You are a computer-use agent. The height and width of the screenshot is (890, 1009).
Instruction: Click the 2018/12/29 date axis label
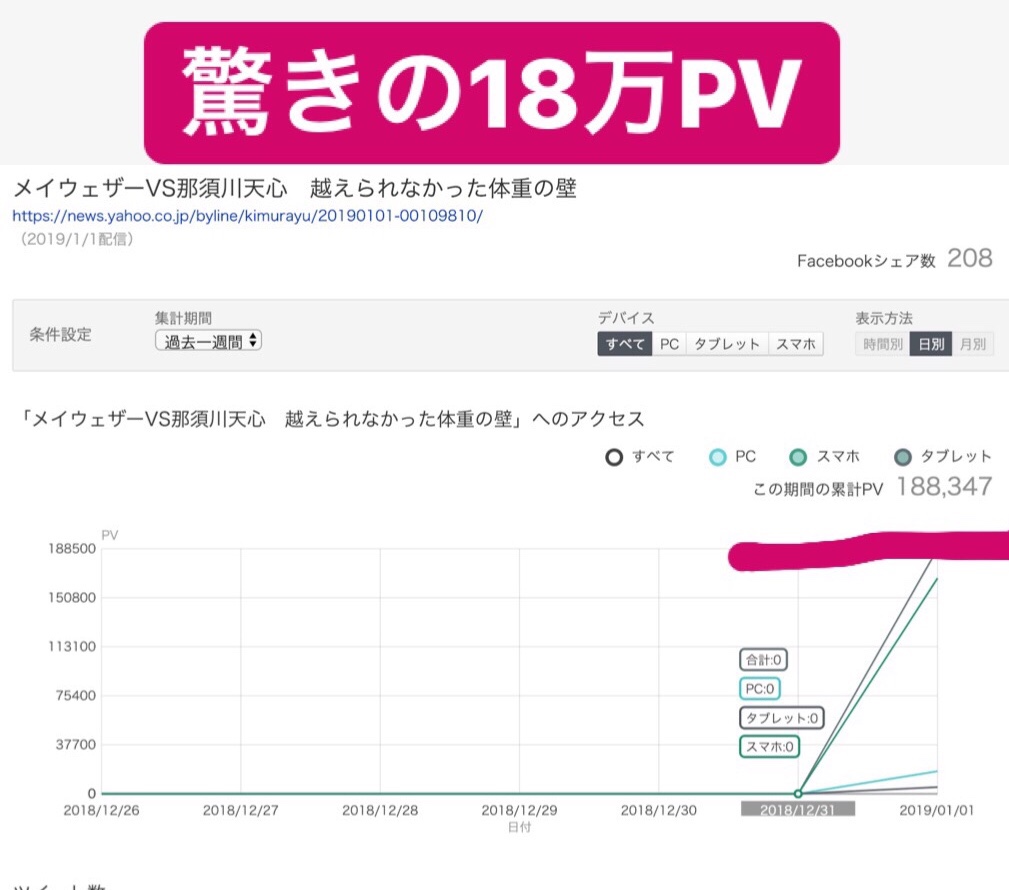coord(519,810)
